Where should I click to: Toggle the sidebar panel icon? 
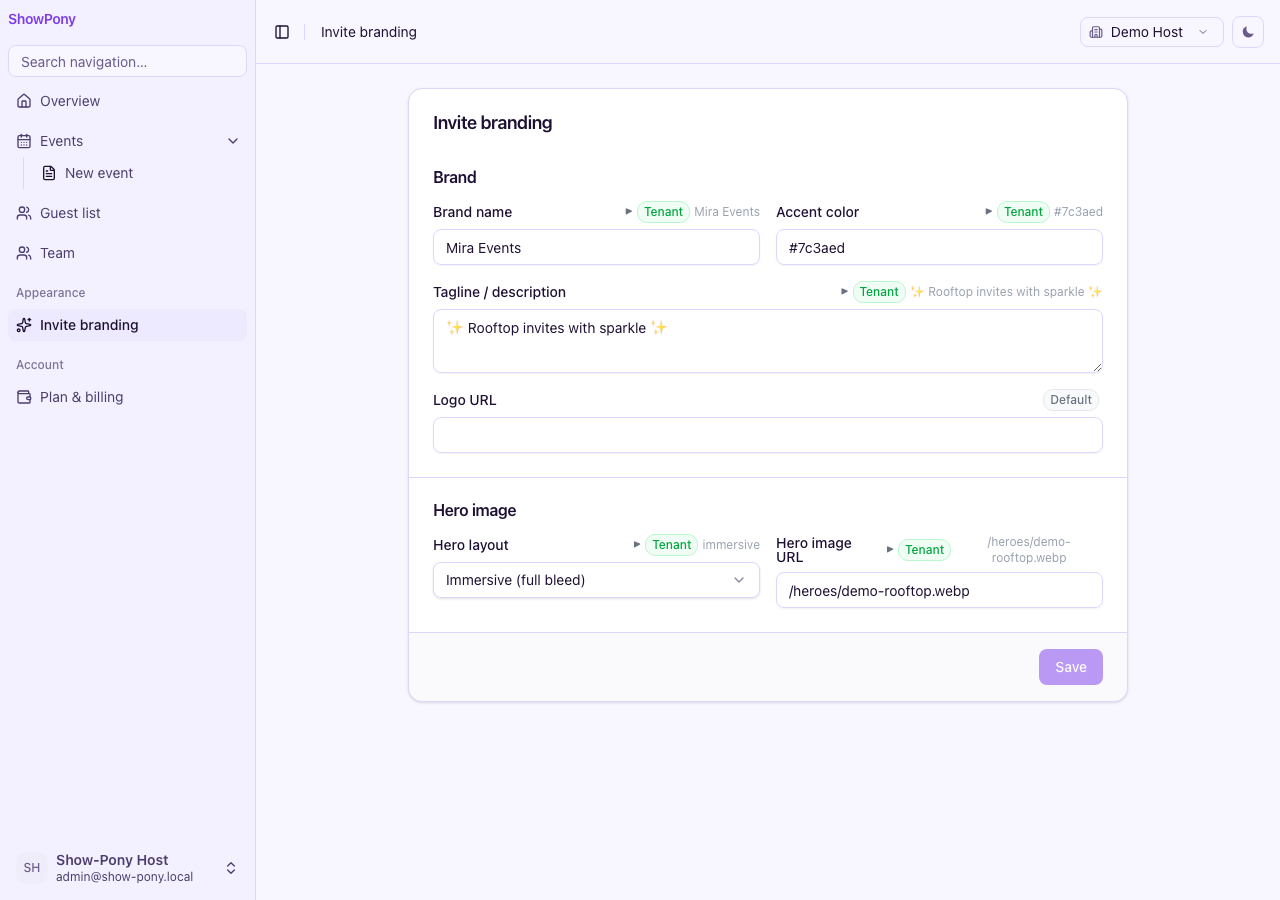(x=282, y=32)
